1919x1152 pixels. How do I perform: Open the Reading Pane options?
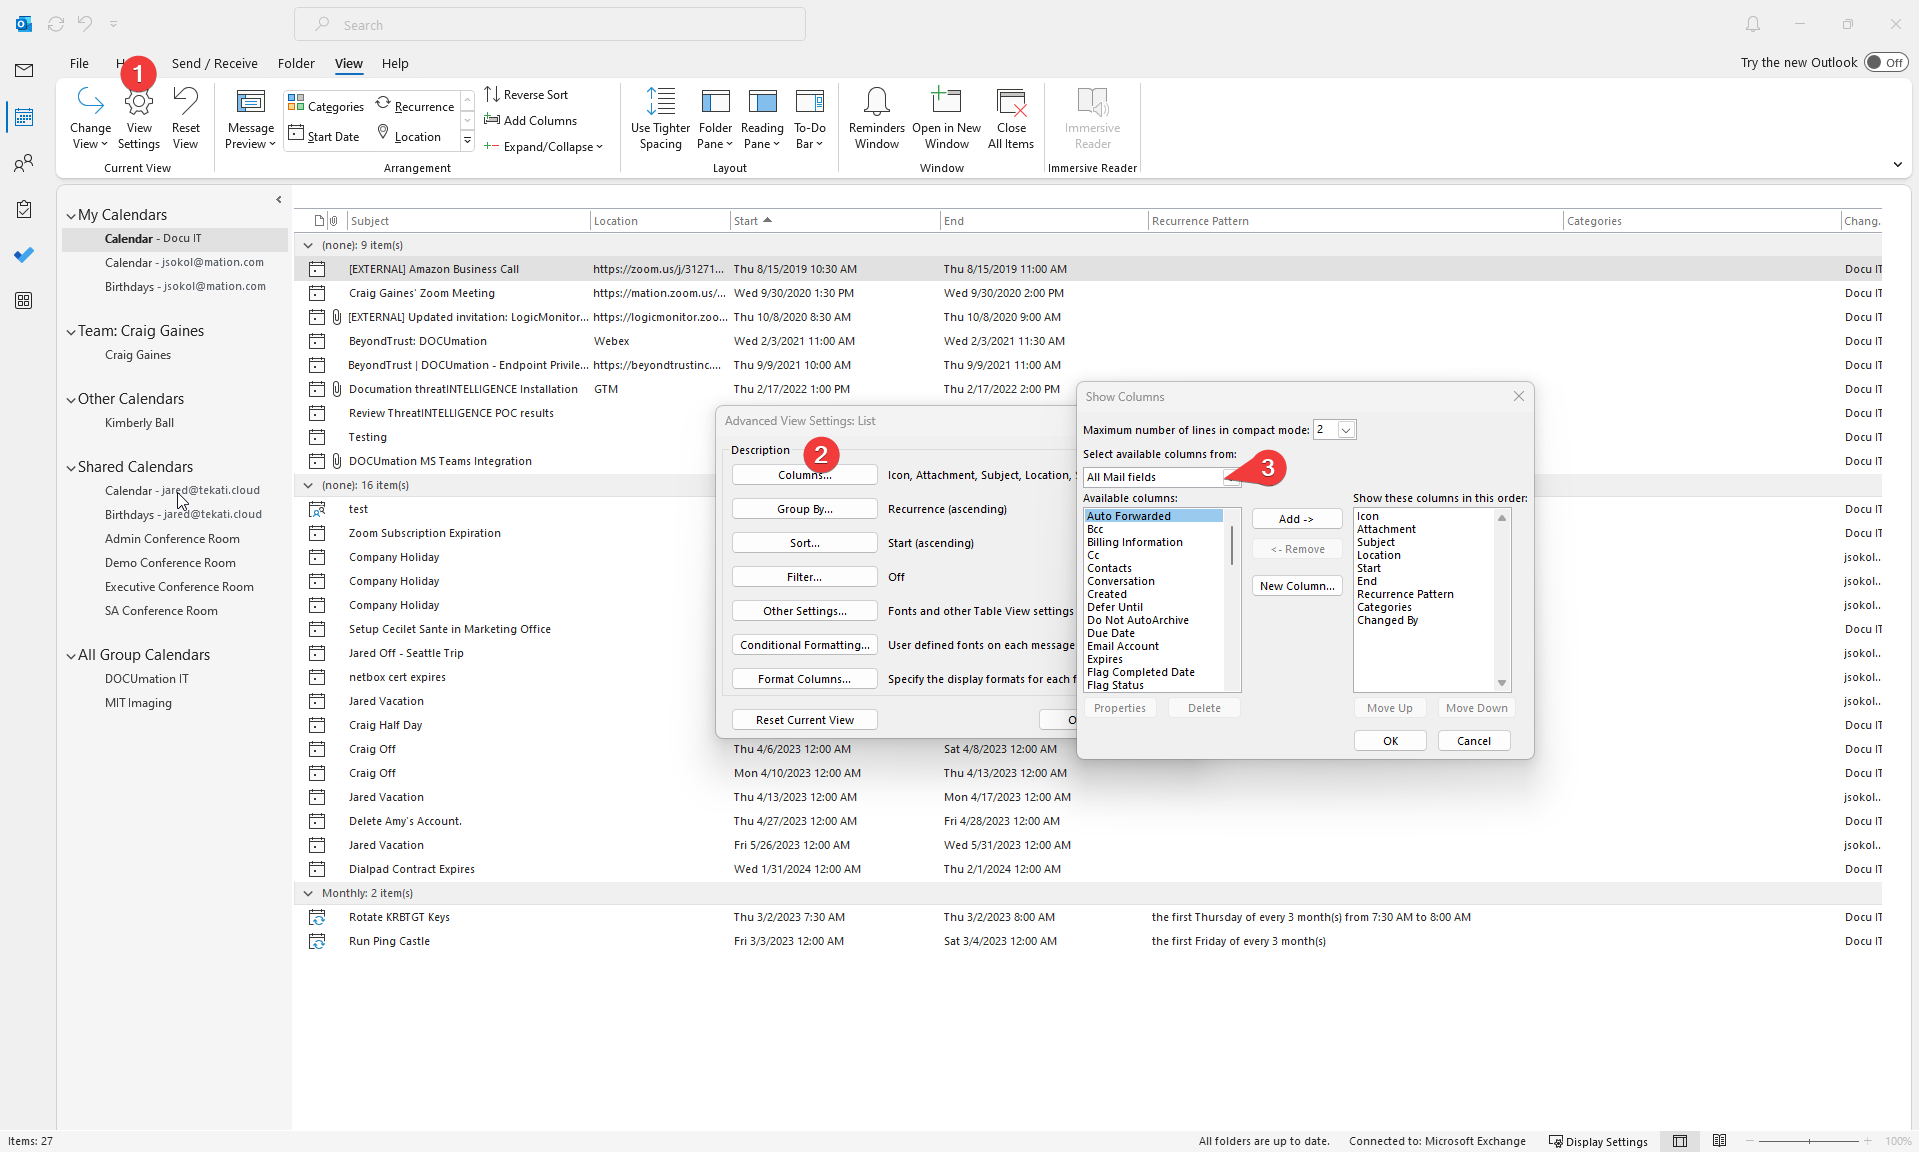[762, 119]
